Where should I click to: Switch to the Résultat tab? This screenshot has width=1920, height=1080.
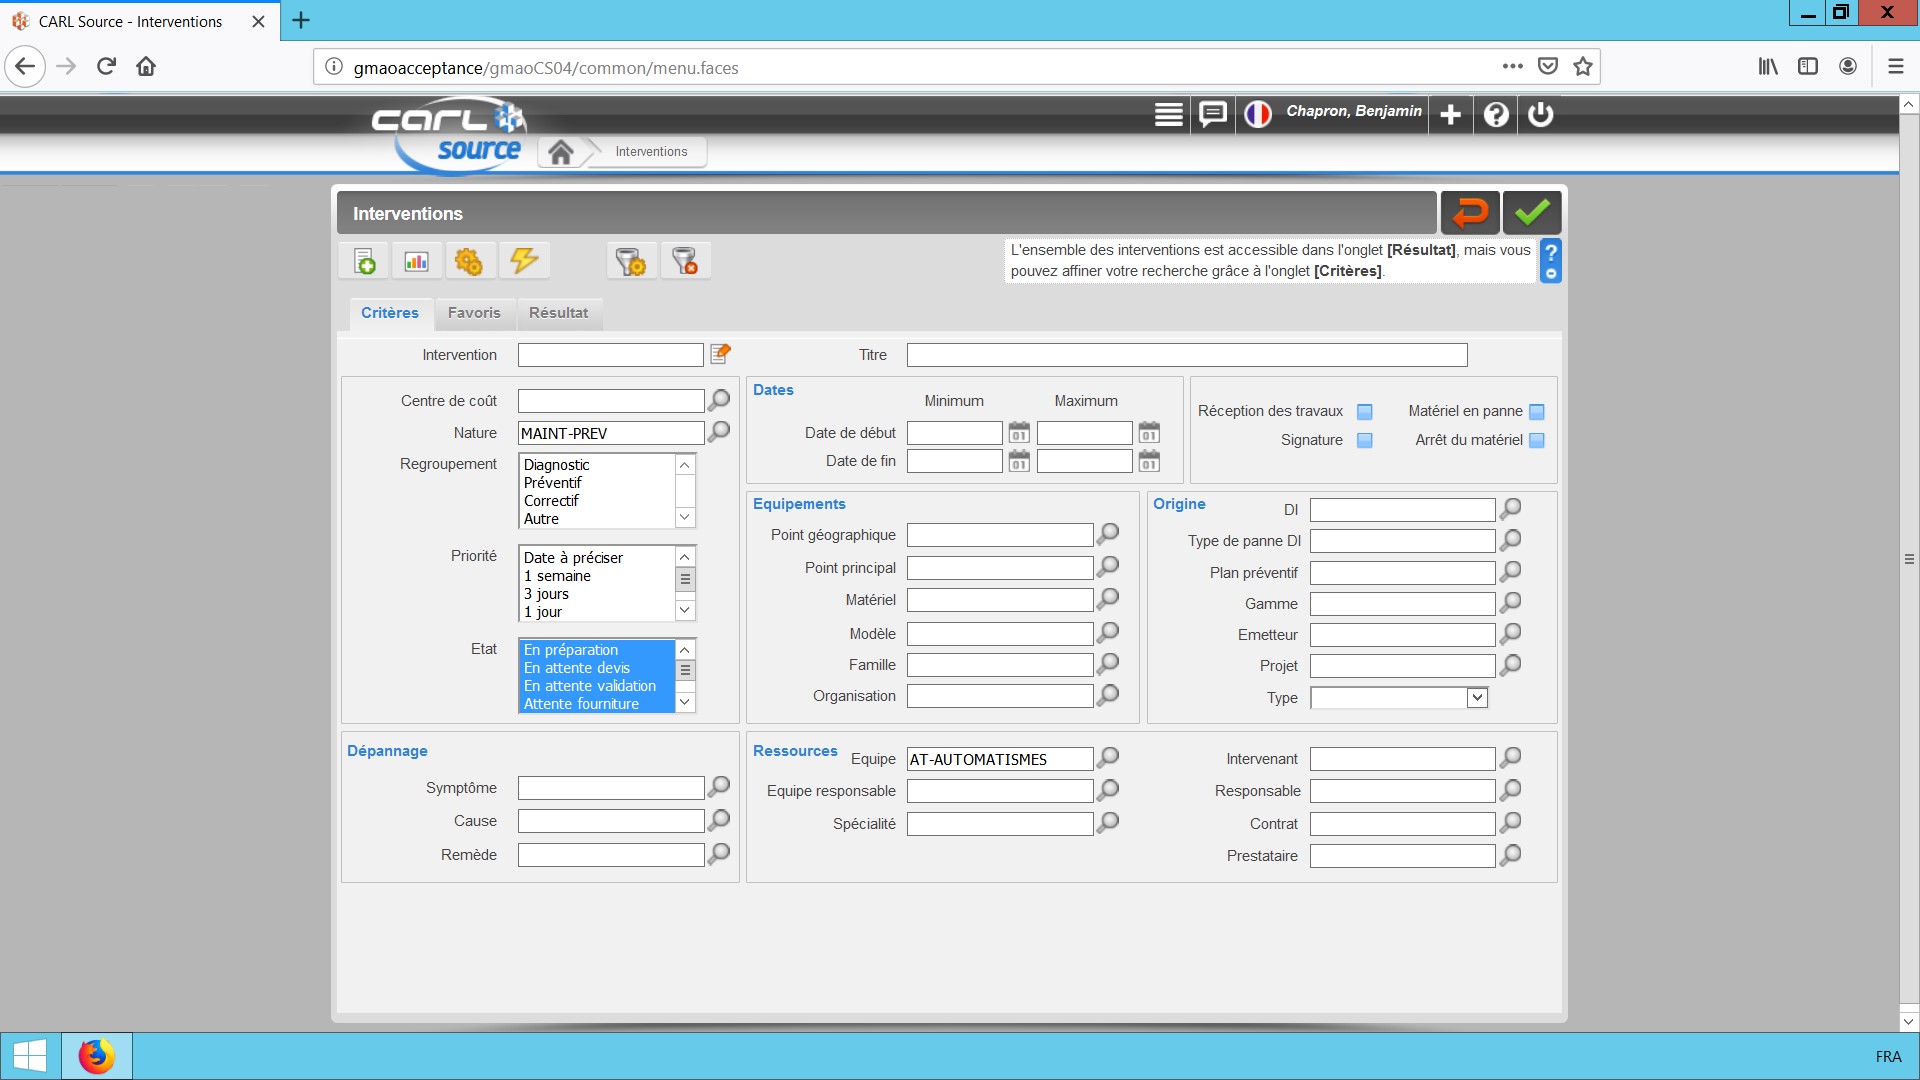tap(558, 313)
